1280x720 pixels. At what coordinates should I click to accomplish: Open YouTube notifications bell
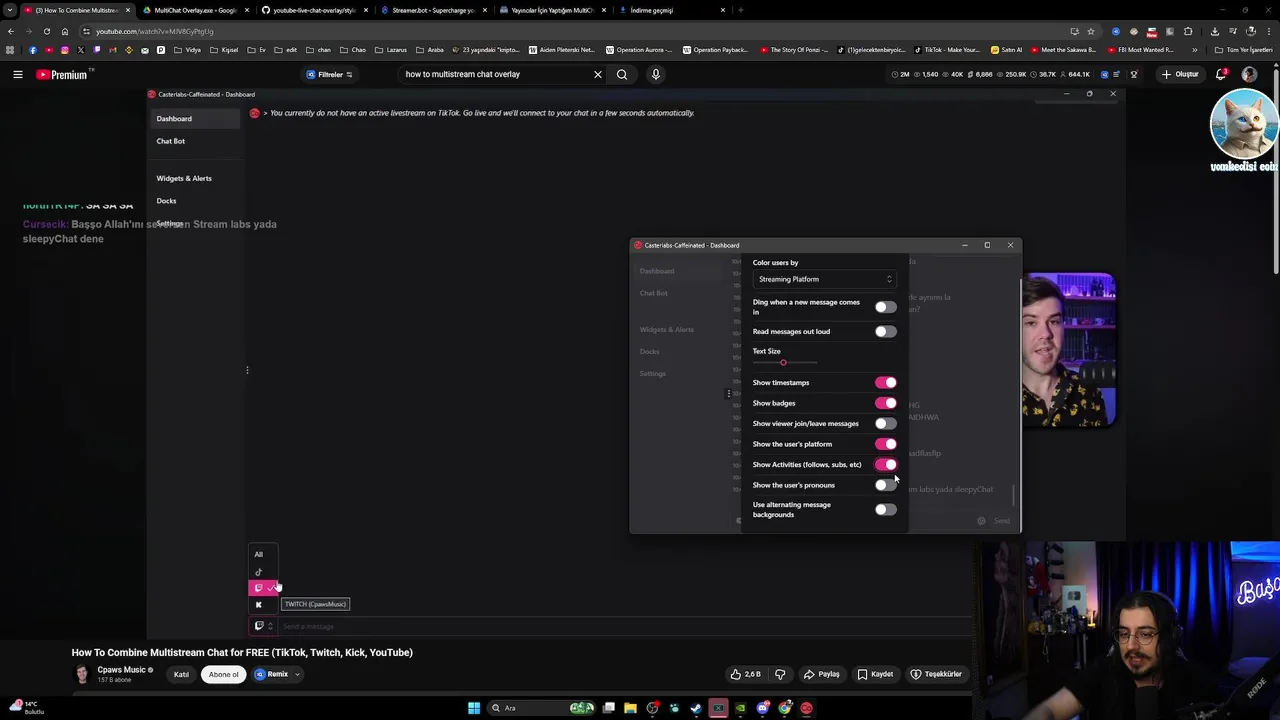1222,74
